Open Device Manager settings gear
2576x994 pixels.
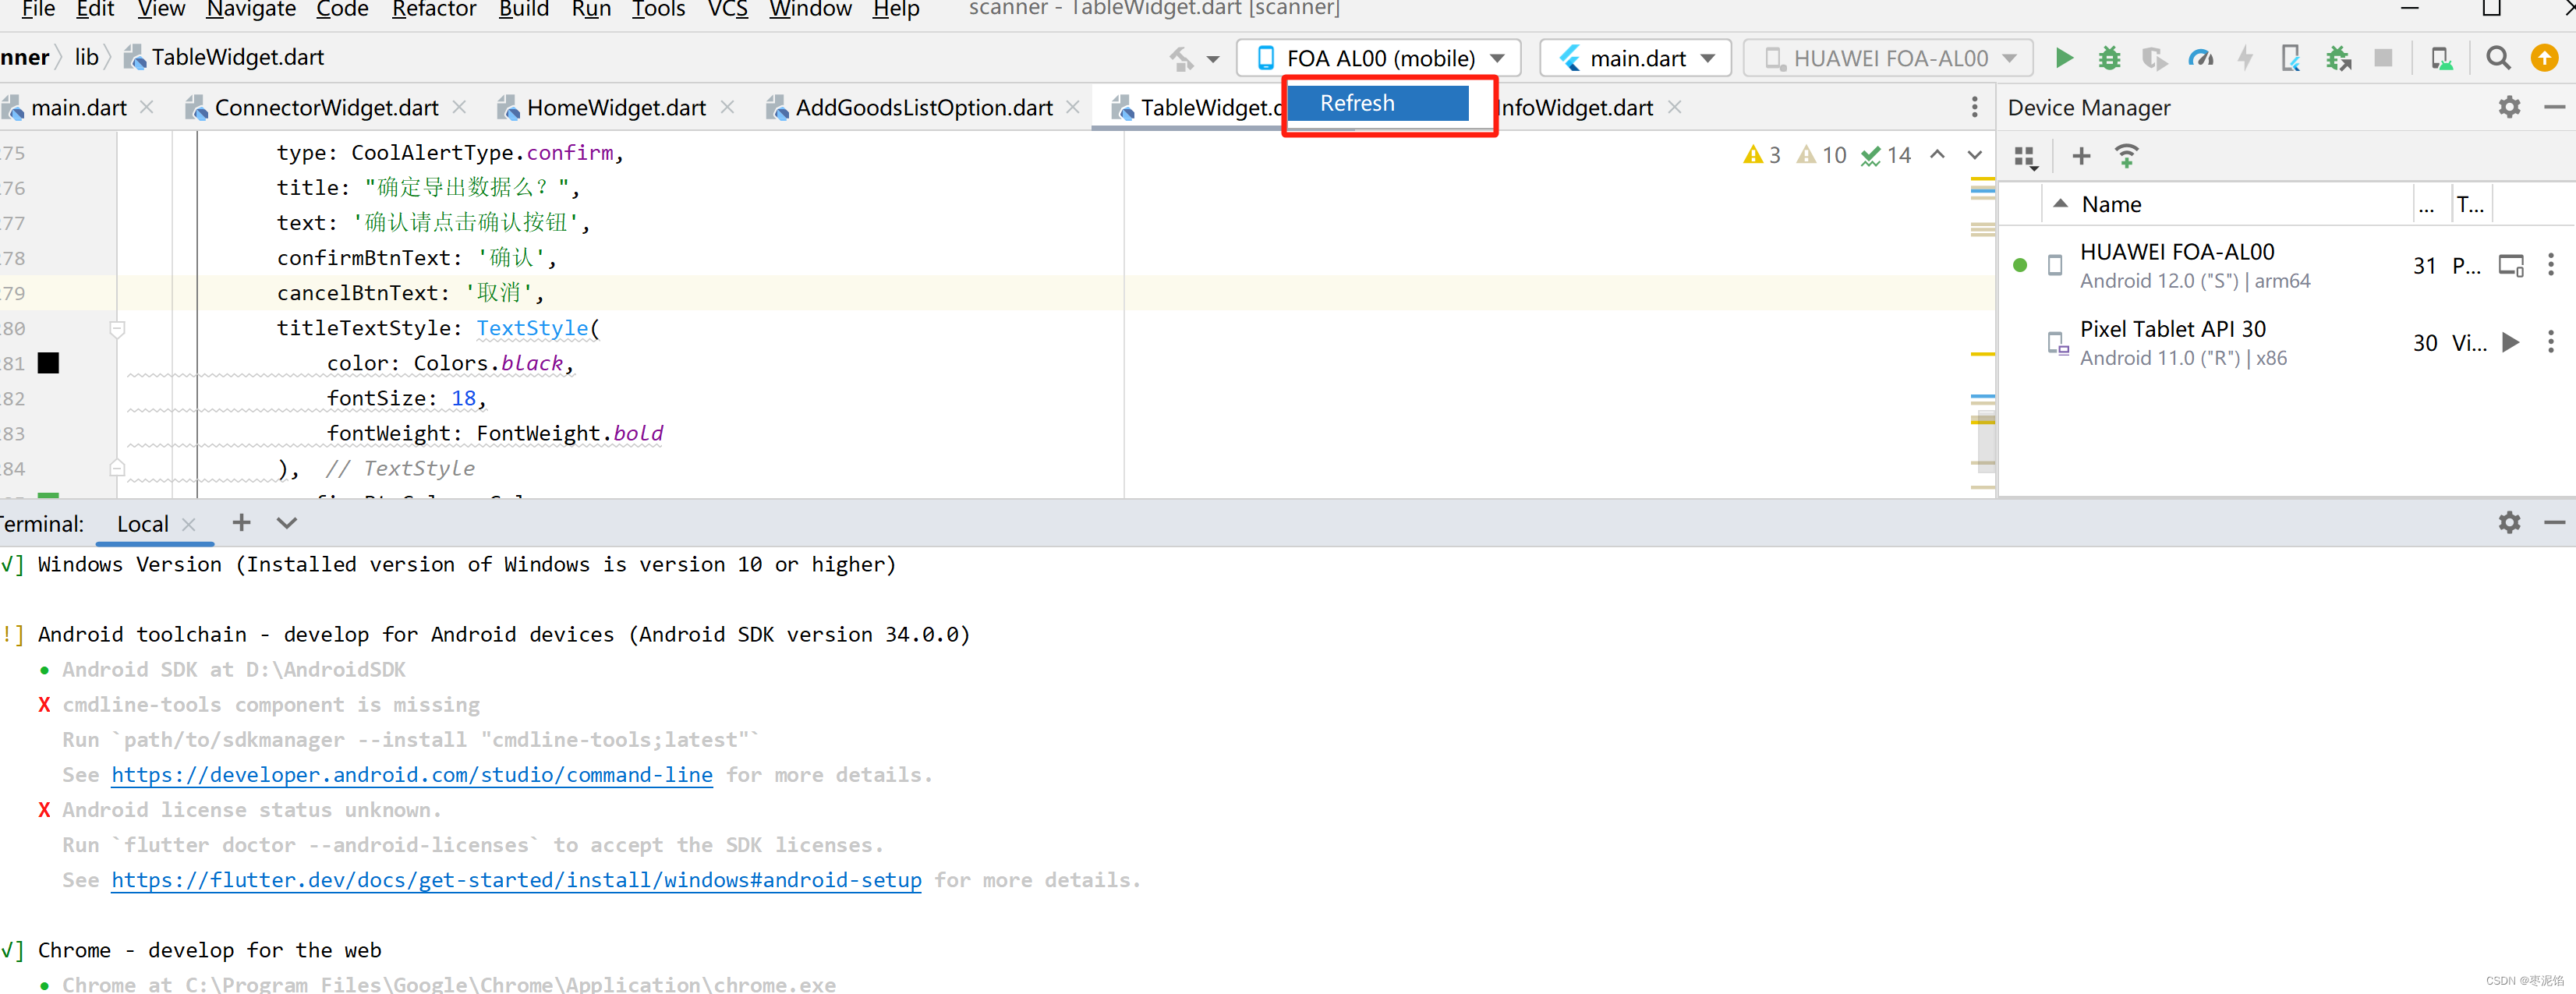[2508, 107]
